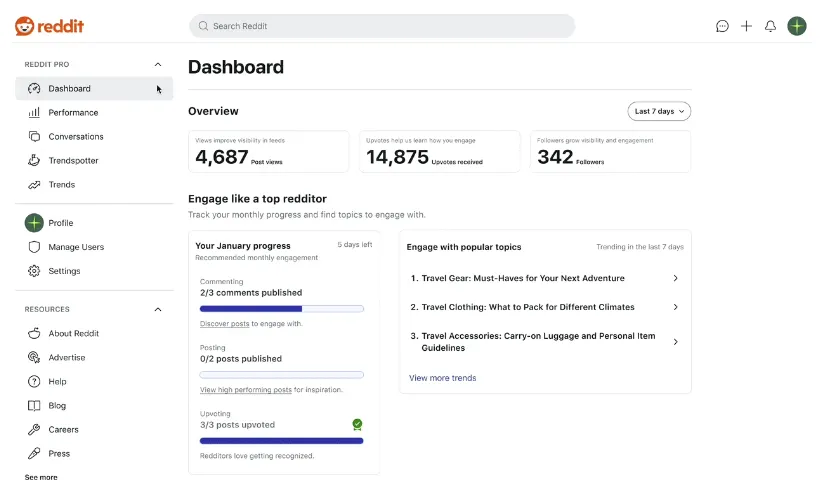Click the Trends line chart icon
The height and width of the screenshot is (501, 821).
34,185
